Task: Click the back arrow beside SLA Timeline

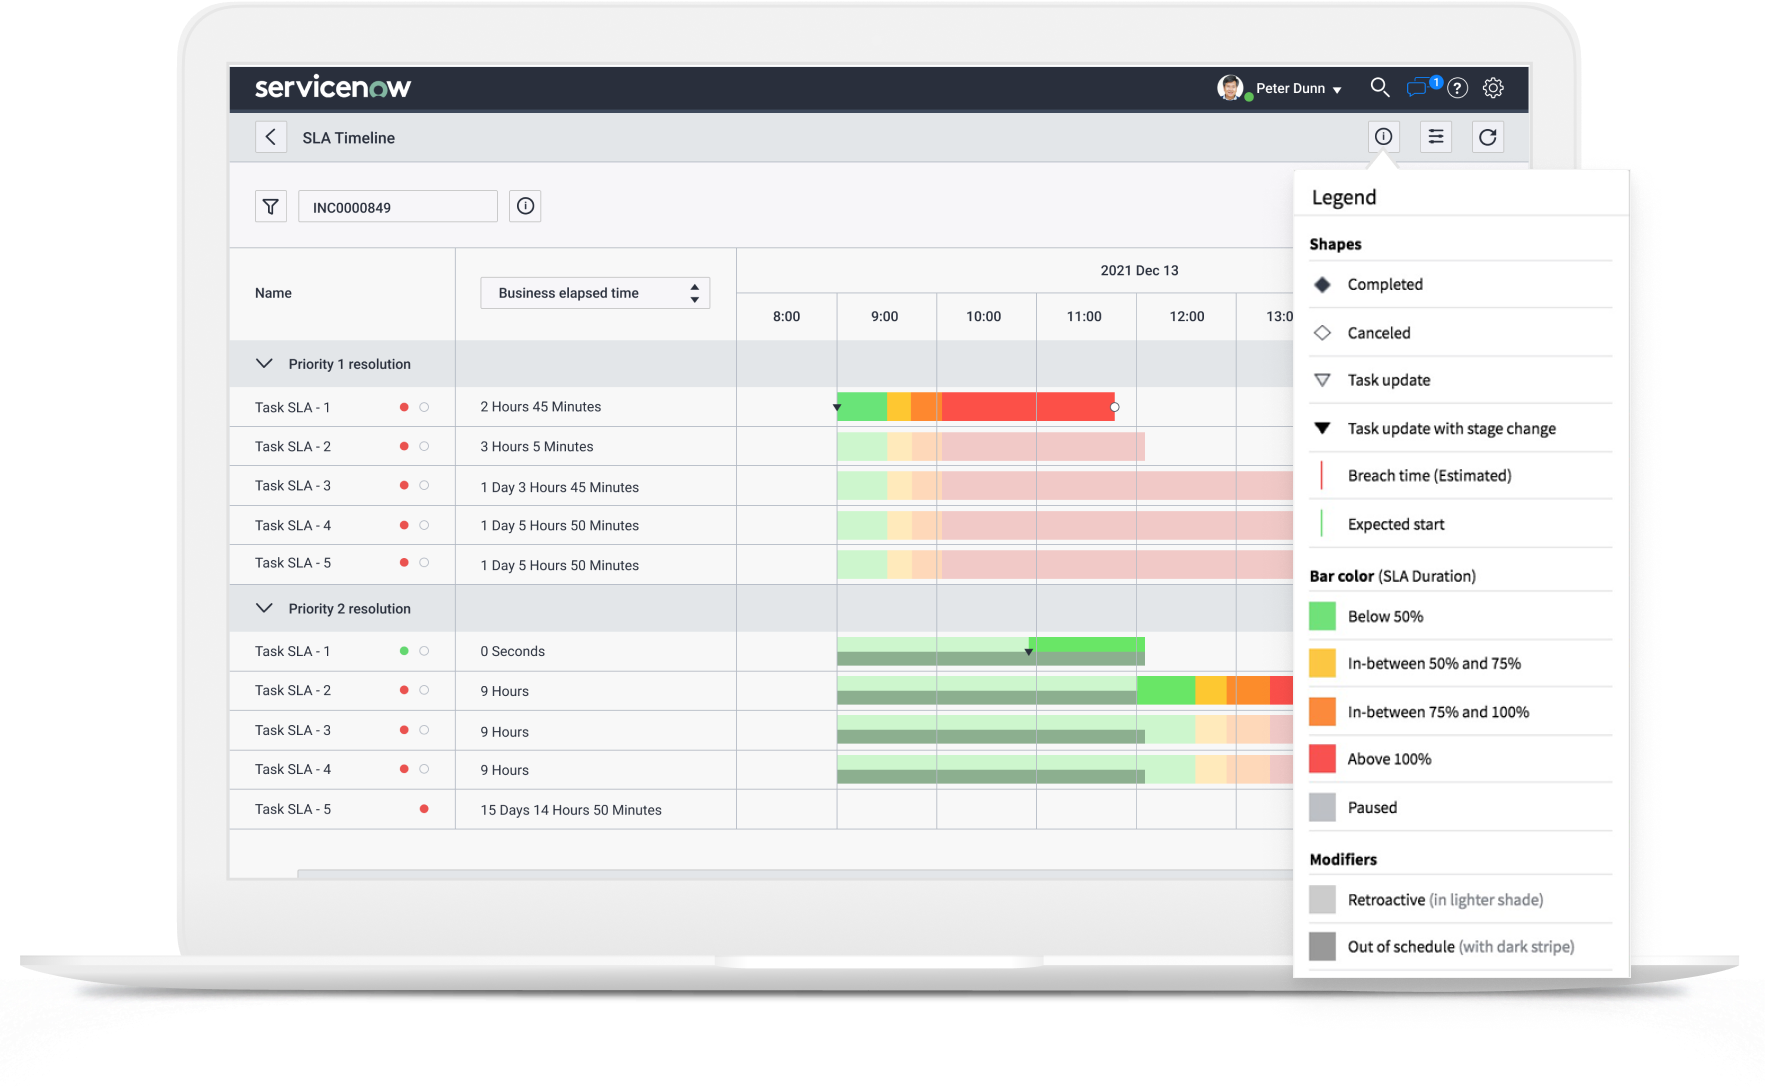Action: 271,137
